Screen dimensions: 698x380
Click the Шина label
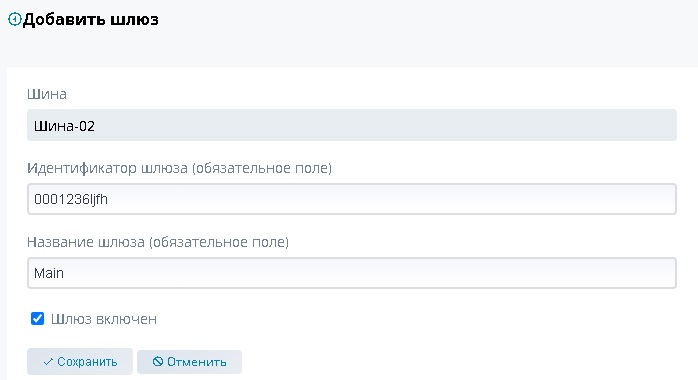click(x=47, y=94)
